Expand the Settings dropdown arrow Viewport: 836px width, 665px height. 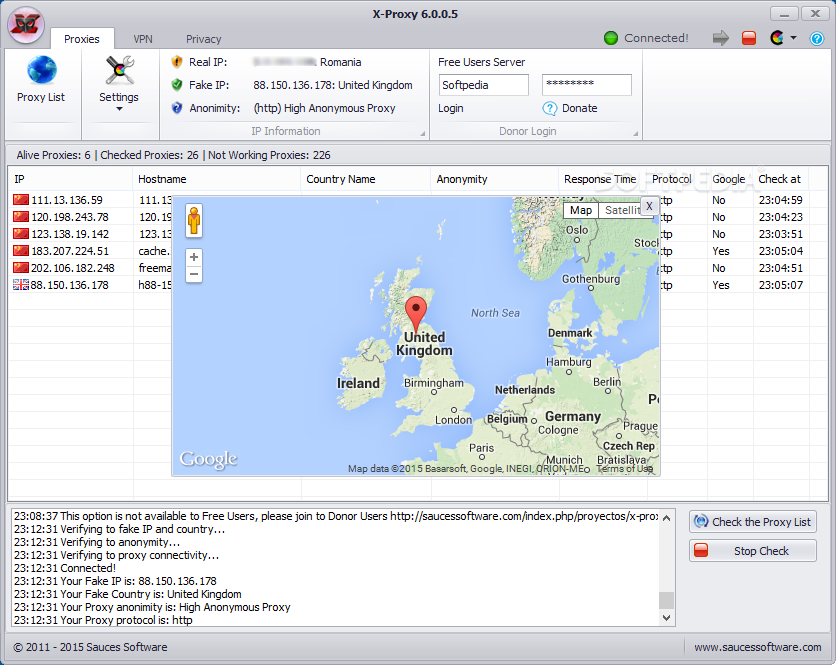point(119,109)
